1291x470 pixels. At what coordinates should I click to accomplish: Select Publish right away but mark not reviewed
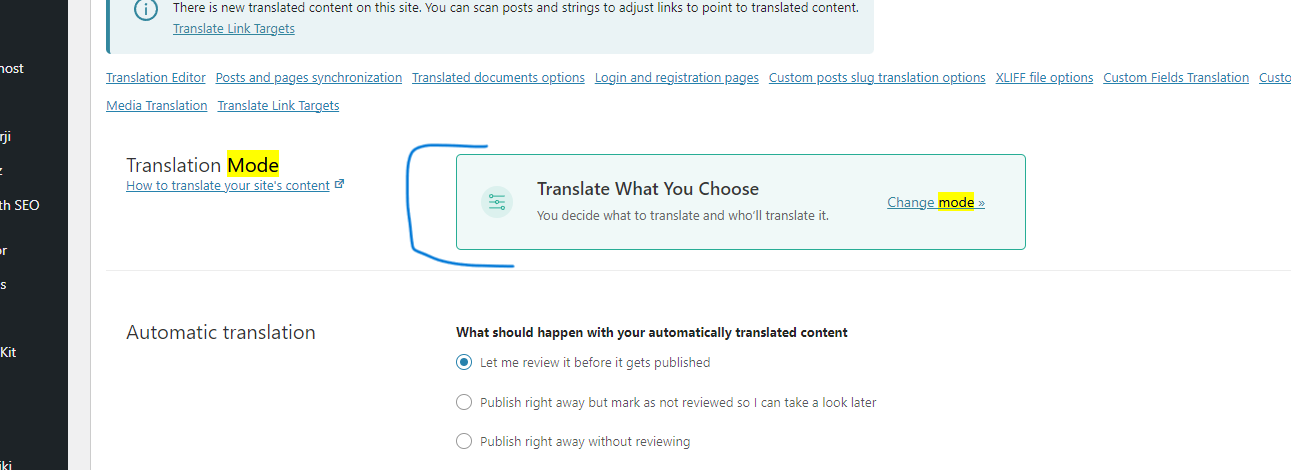click(464, 402)
